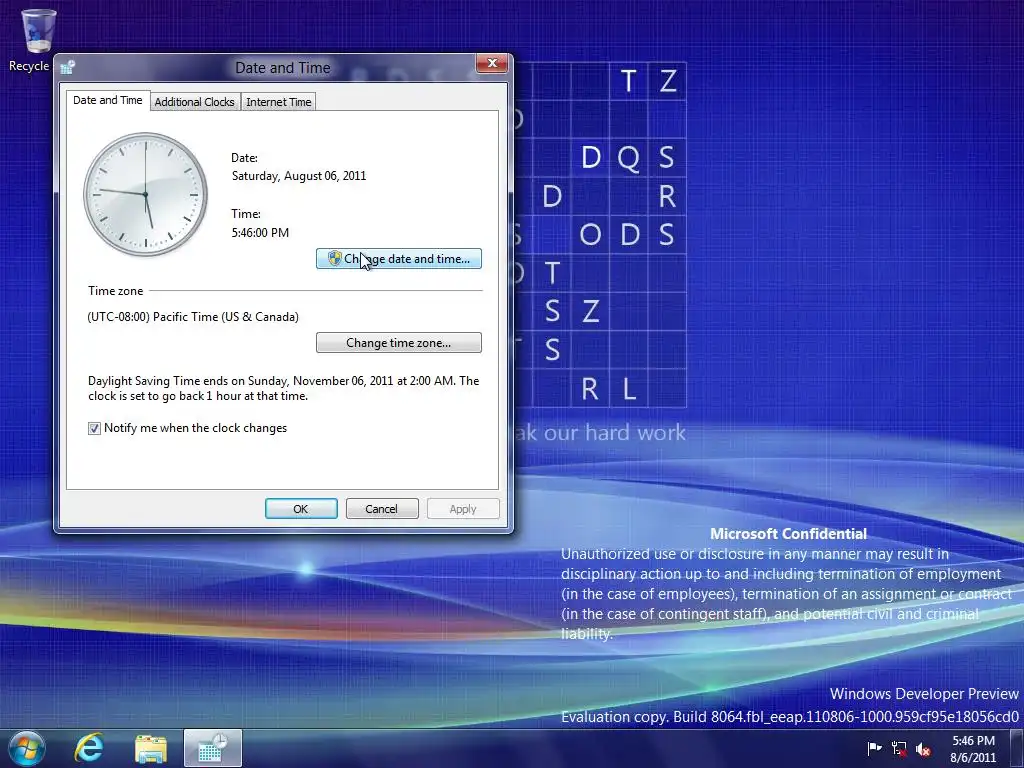Click the network status tray icon
Viewport: 1024px width, 768px height.
[x=899, y=748]
